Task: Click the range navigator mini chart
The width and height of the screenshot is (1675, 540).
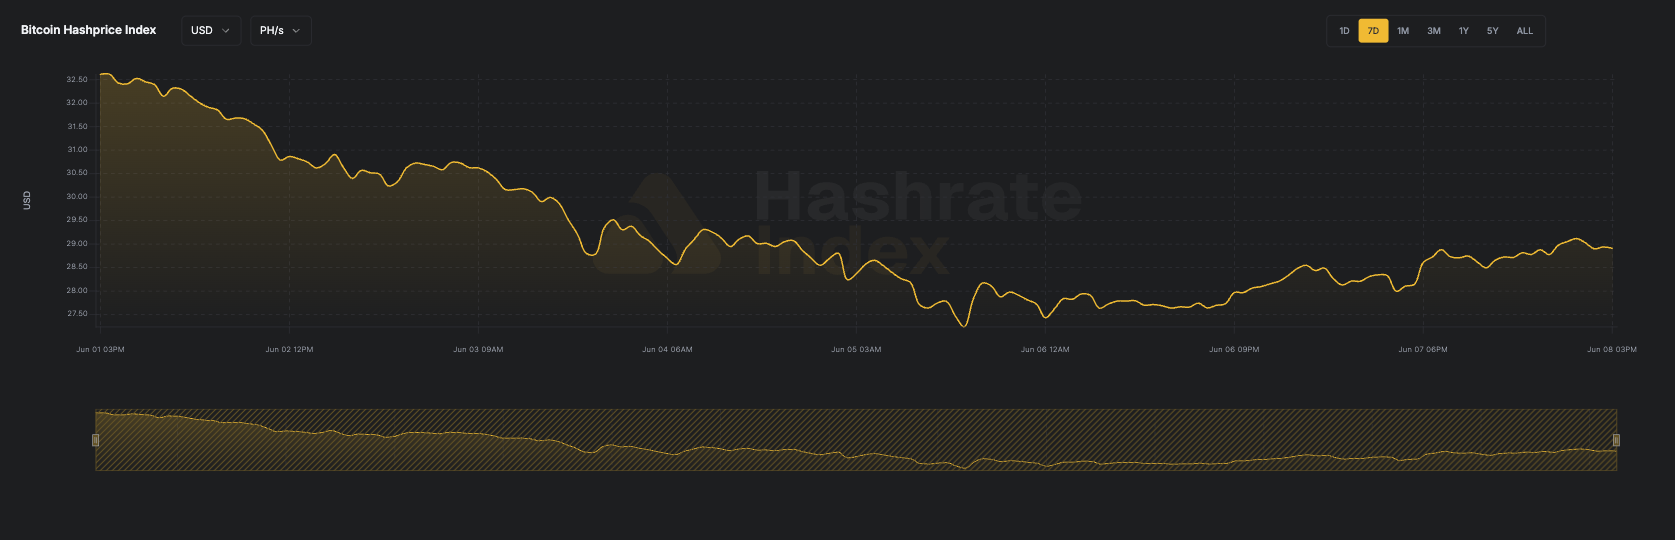Action: coord(856,440)
